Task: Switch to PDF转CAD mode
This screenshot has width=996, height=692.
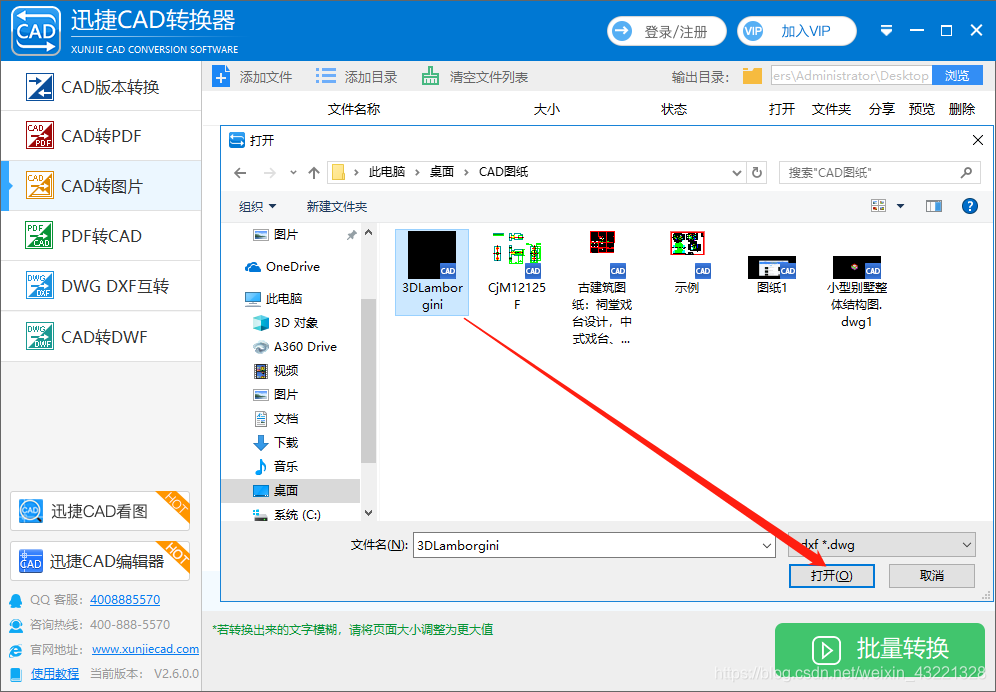Action: click(x=101, y=236)
